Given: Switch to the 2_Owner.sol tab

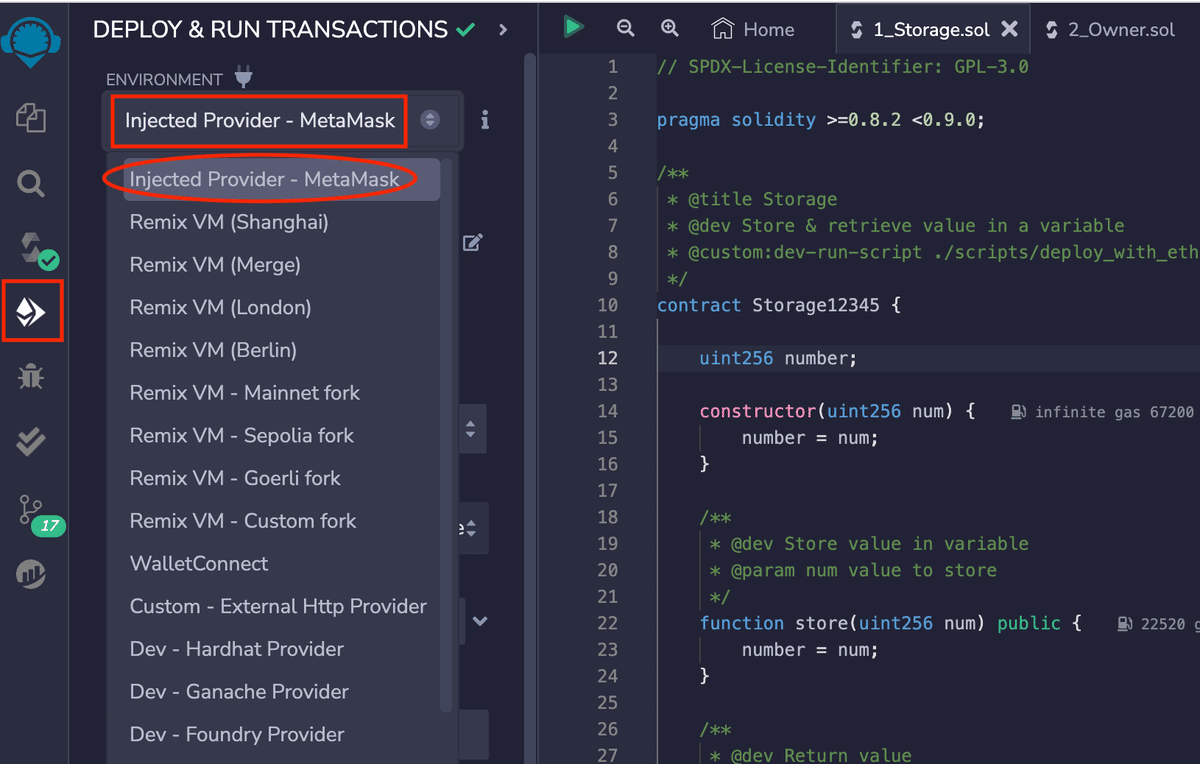Looking at the screenshot, I should pyautogui.click(x=1110, y=29).
